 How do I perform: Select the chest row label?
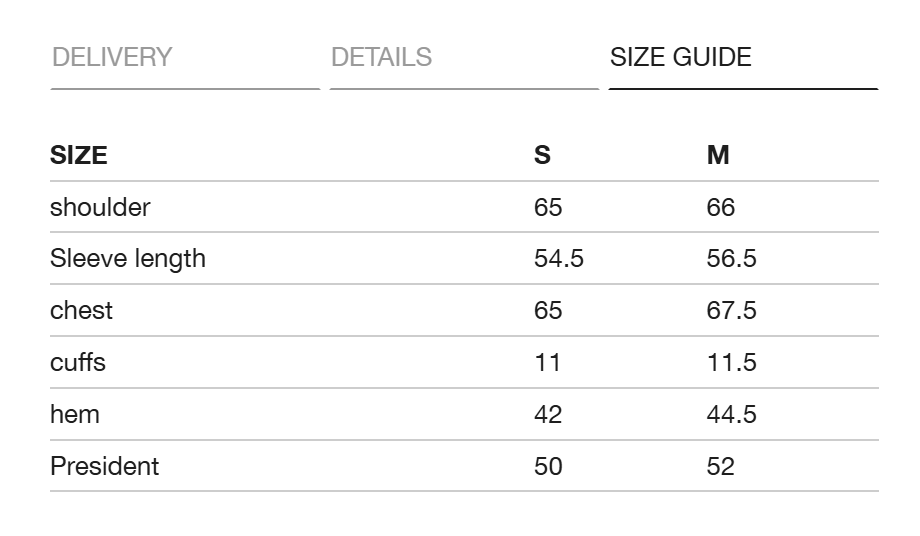click(82, 310)
